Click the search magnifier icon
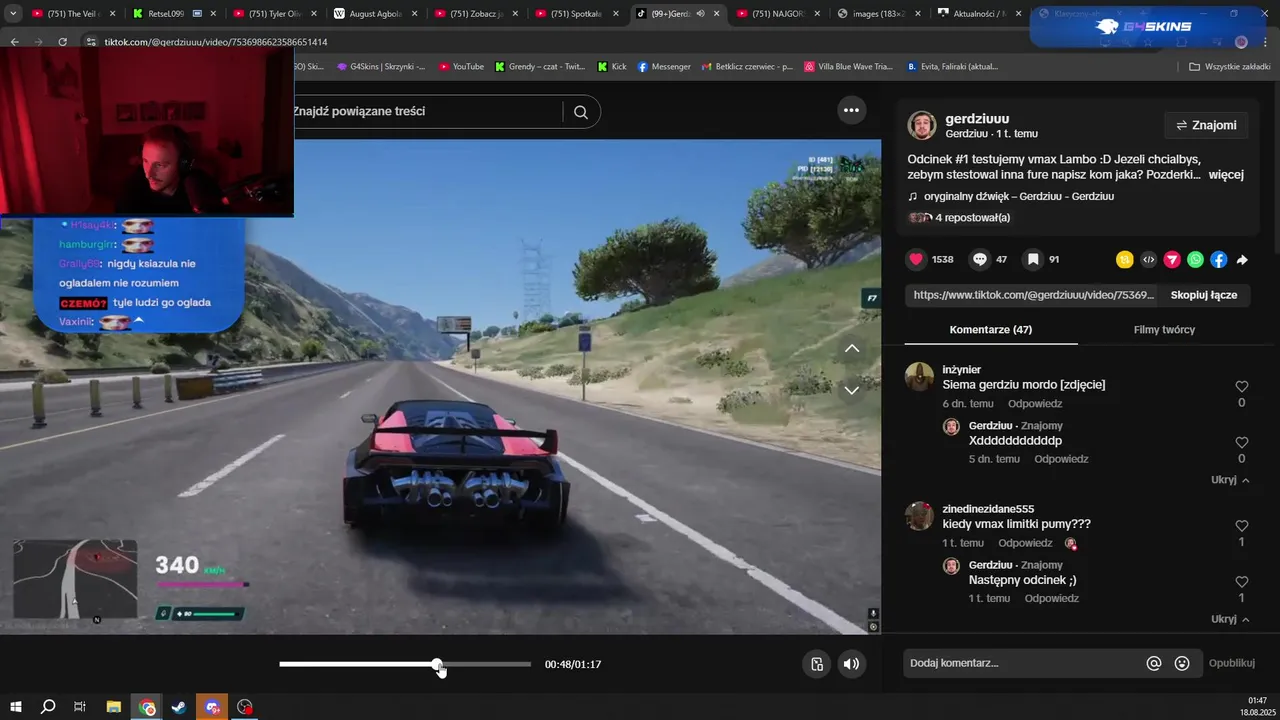 [x=581, y=112]
